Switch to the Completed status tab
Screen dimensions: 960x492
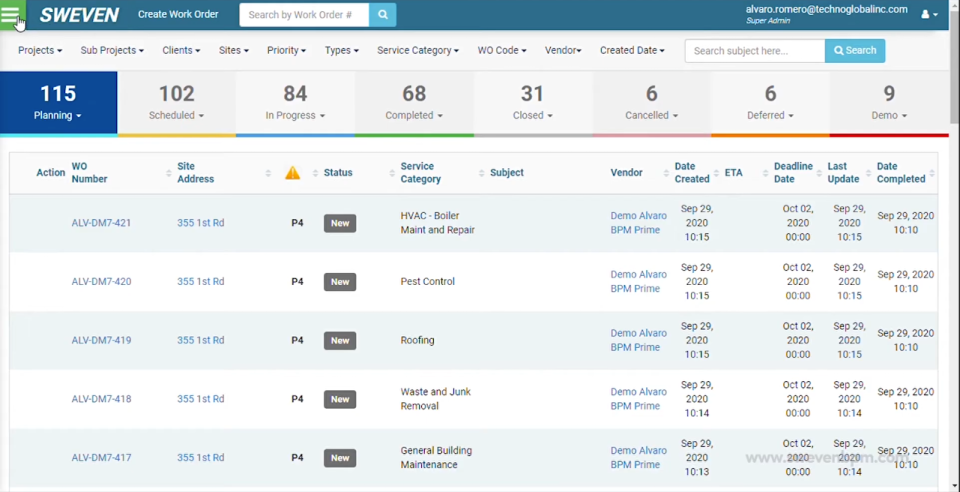pyautogui.click(x=414, y=103)
